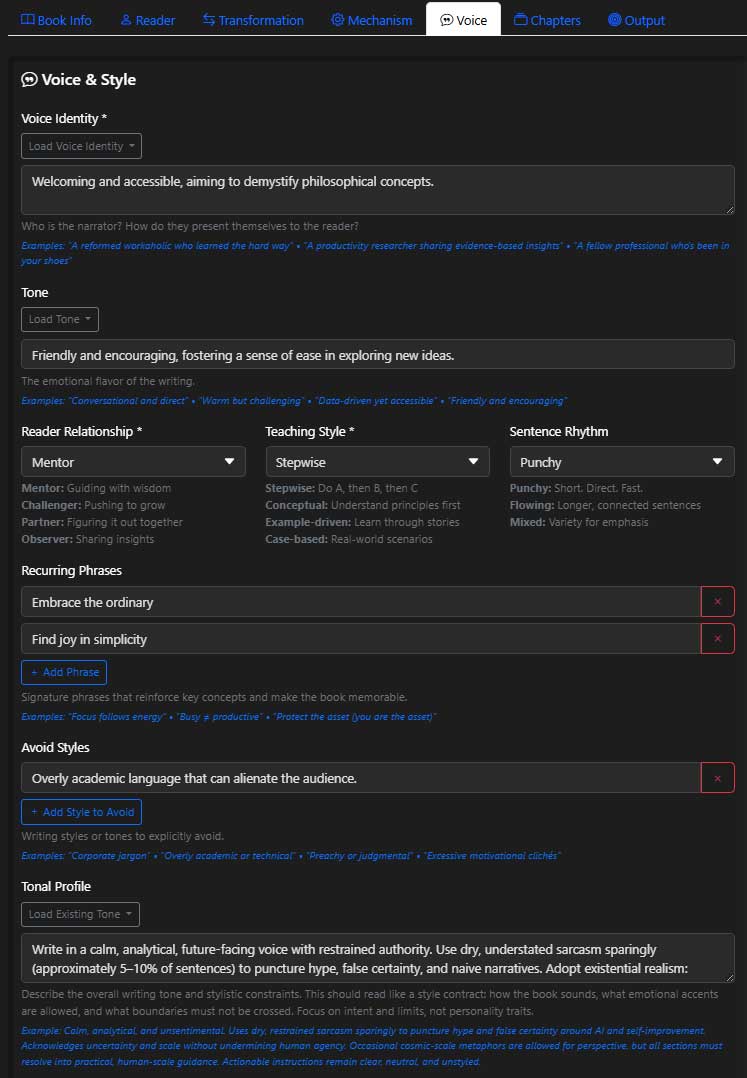The image size is (747, 1078).
Task: Remove the 'Embrace the ordinary' phrase
Action: [x=717, y=602]
